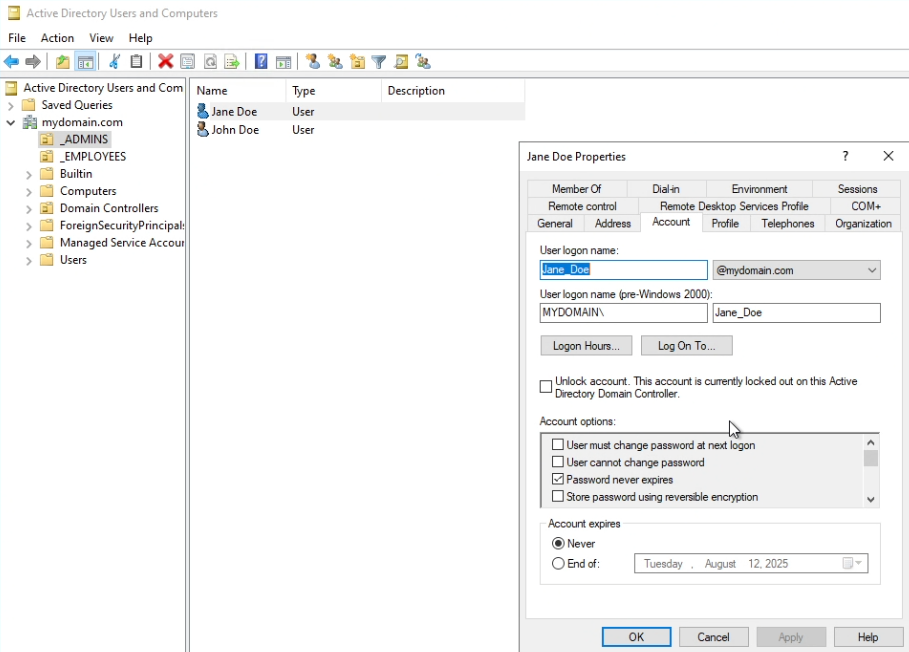Open the View menu
Viewport: 909px width, 652px height.
tap(101, 38)
